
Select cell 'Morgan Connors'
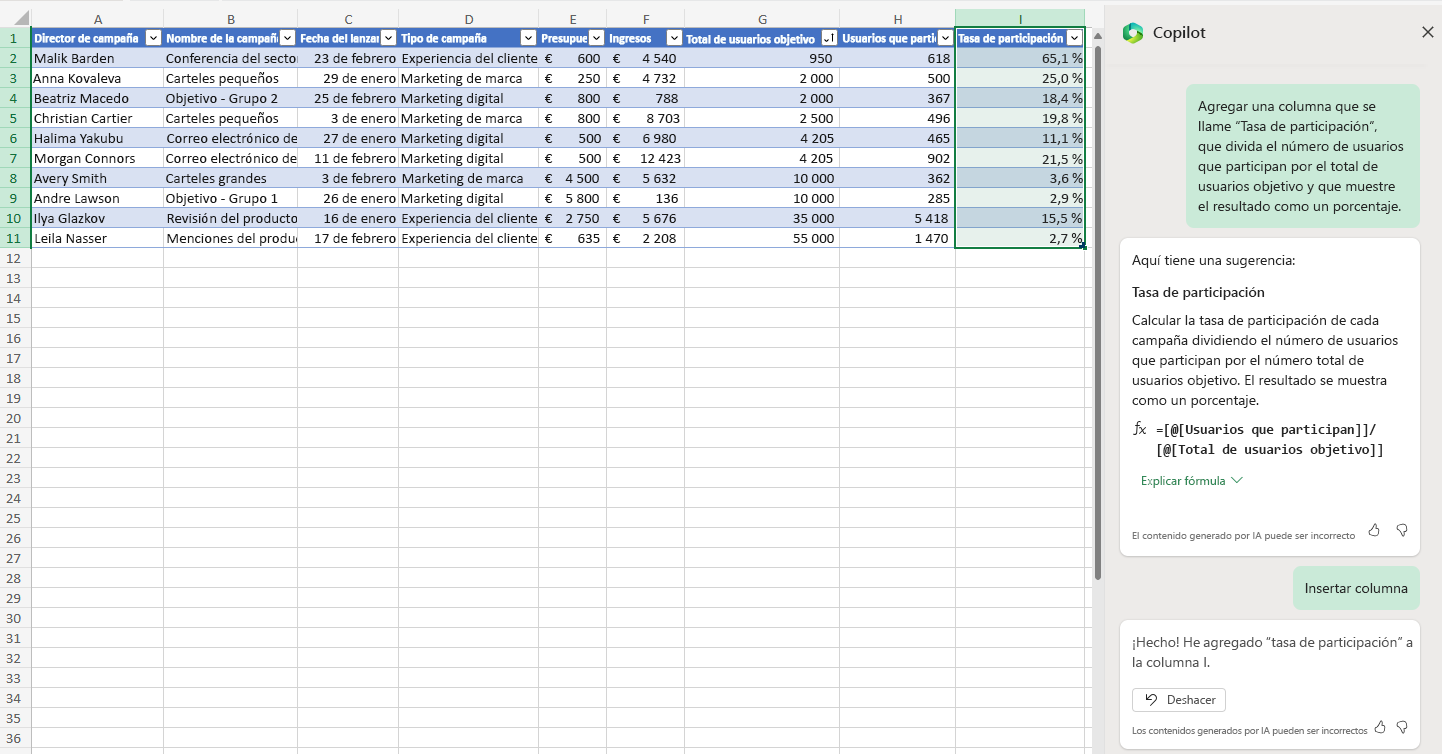[97, 158]
